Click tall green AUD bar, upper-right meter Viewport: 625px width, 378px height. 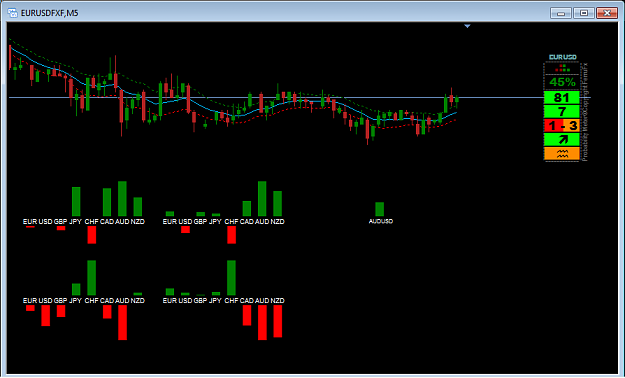[262, 199]
